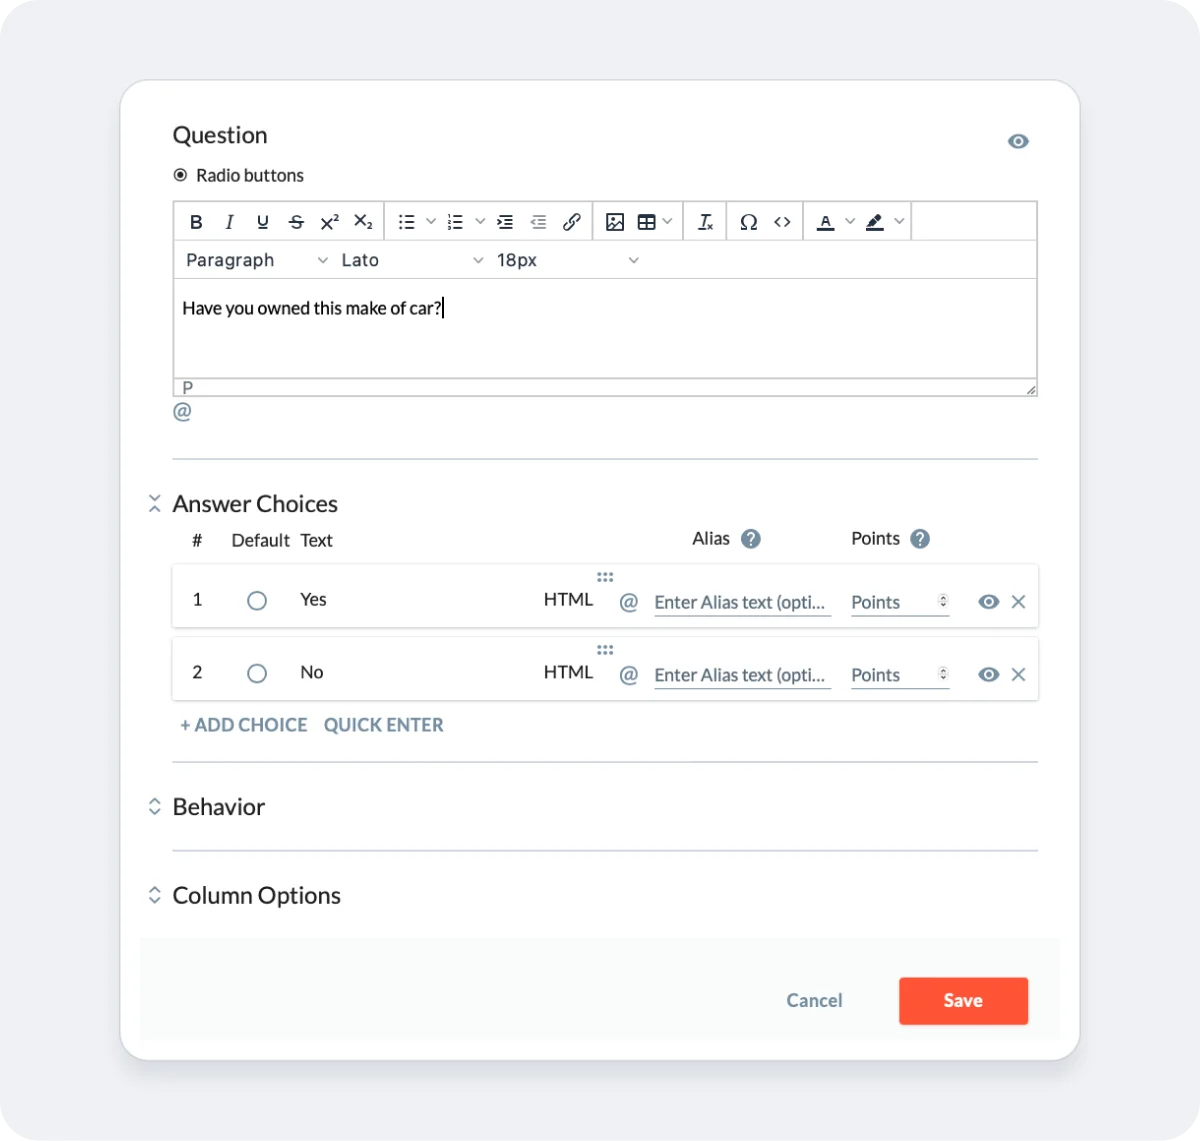
Task: Insert an image into the question
Action: [x=615, y=221]
